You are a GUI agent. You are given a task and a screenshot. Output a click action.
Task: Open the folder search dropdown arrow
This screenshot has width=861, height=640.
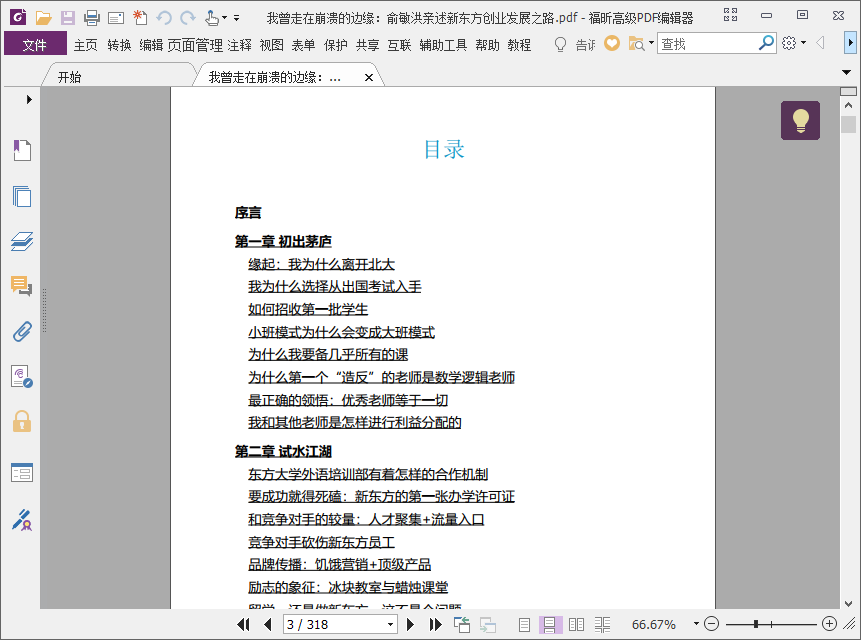651,42
